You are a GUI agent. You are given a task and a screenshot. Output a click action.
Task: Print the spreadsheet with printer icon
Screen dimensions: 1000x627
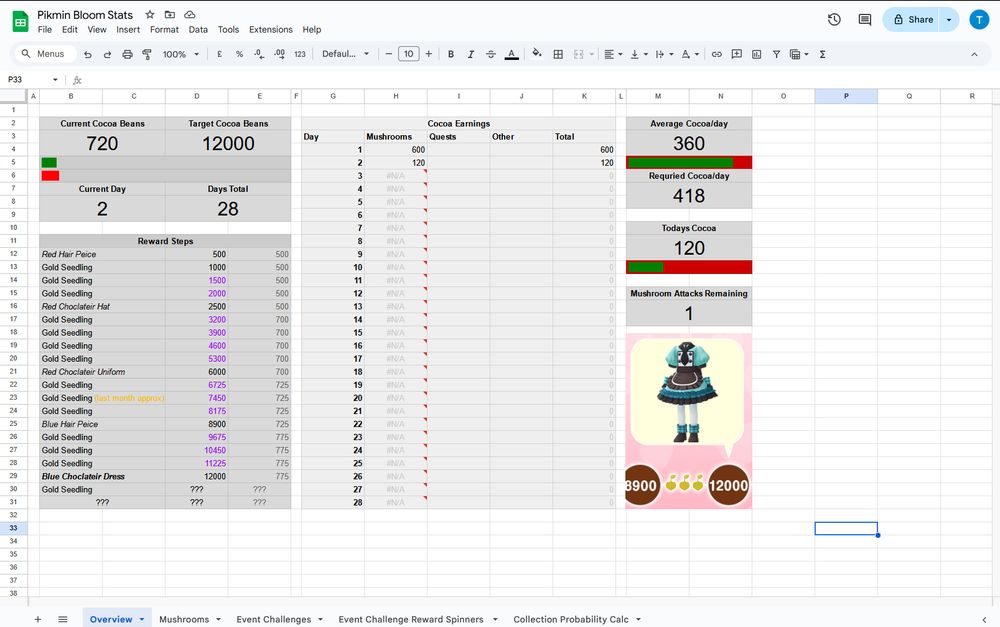click(x=127, y=54)
